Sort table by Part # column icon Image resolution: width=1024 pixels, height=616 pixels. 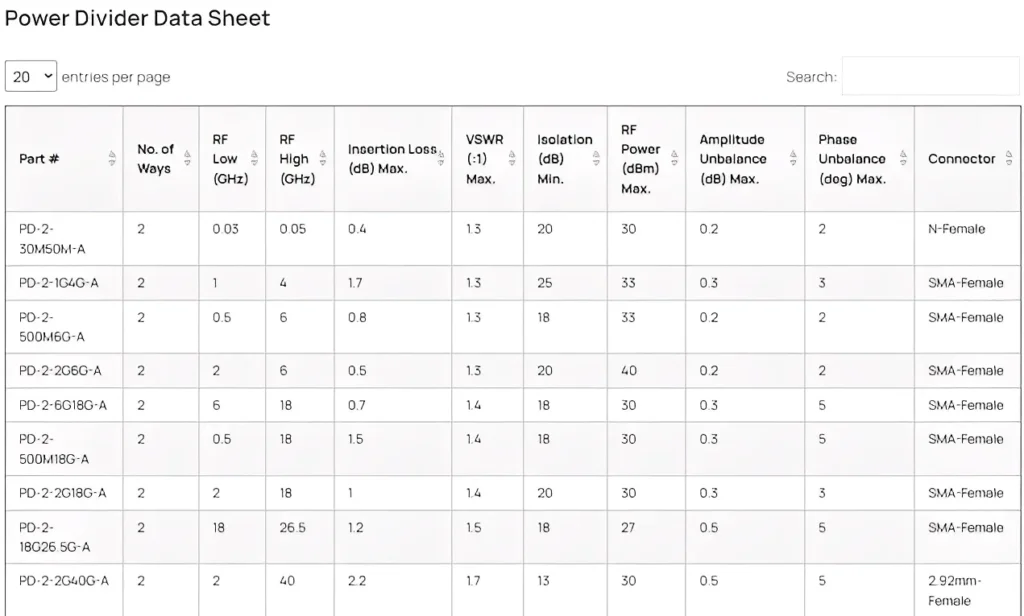coord(112,159)
